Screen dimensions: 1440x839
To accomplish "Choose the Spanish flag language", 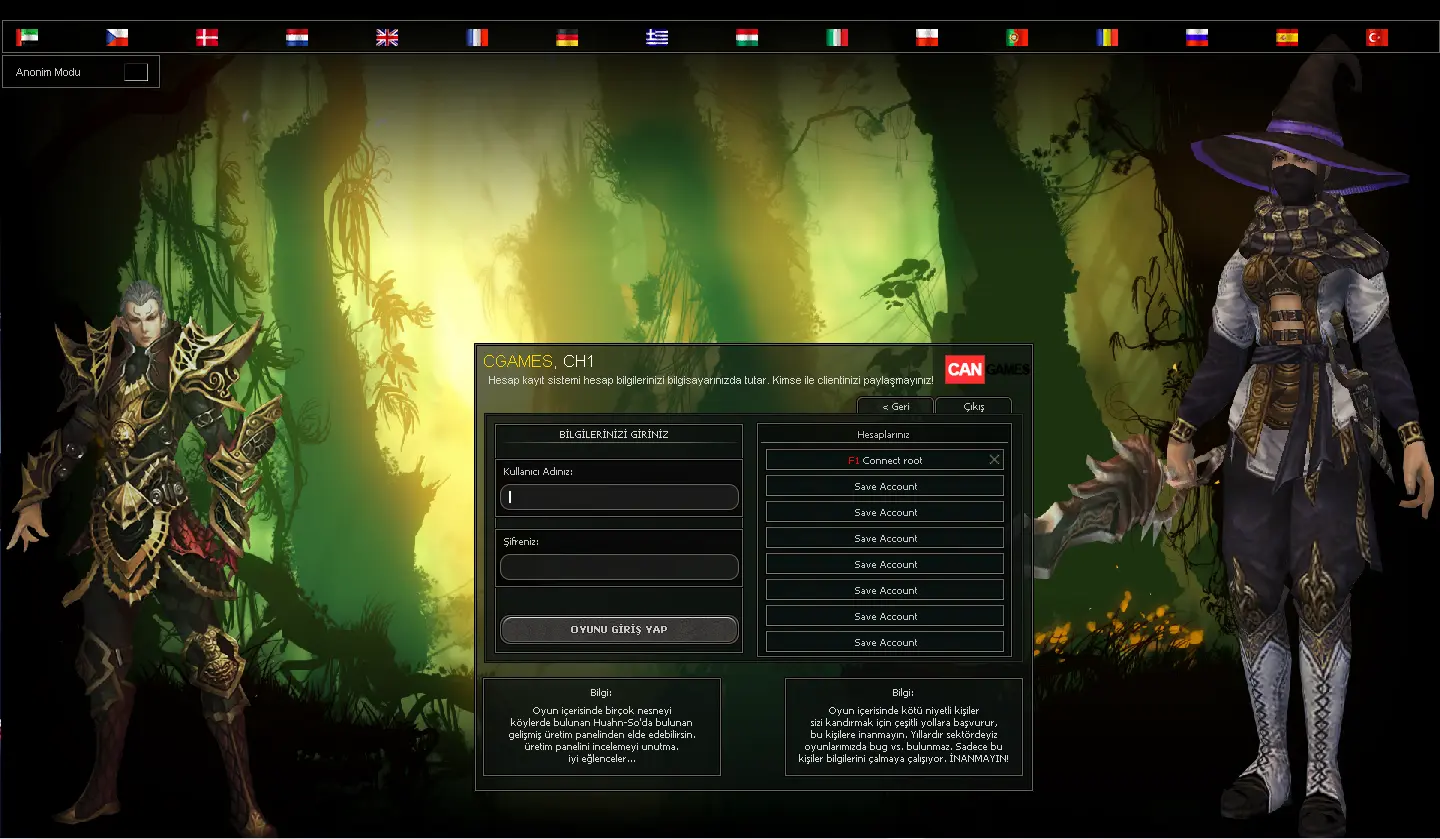I will tap(1287, 37).
